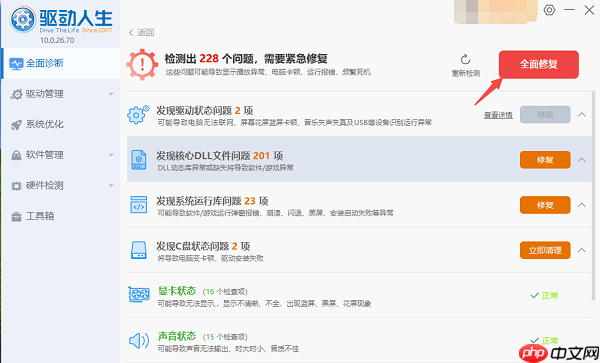Click the red 全面修复 button
This screenshot has width=600, height=363.
tap(538, 64)
